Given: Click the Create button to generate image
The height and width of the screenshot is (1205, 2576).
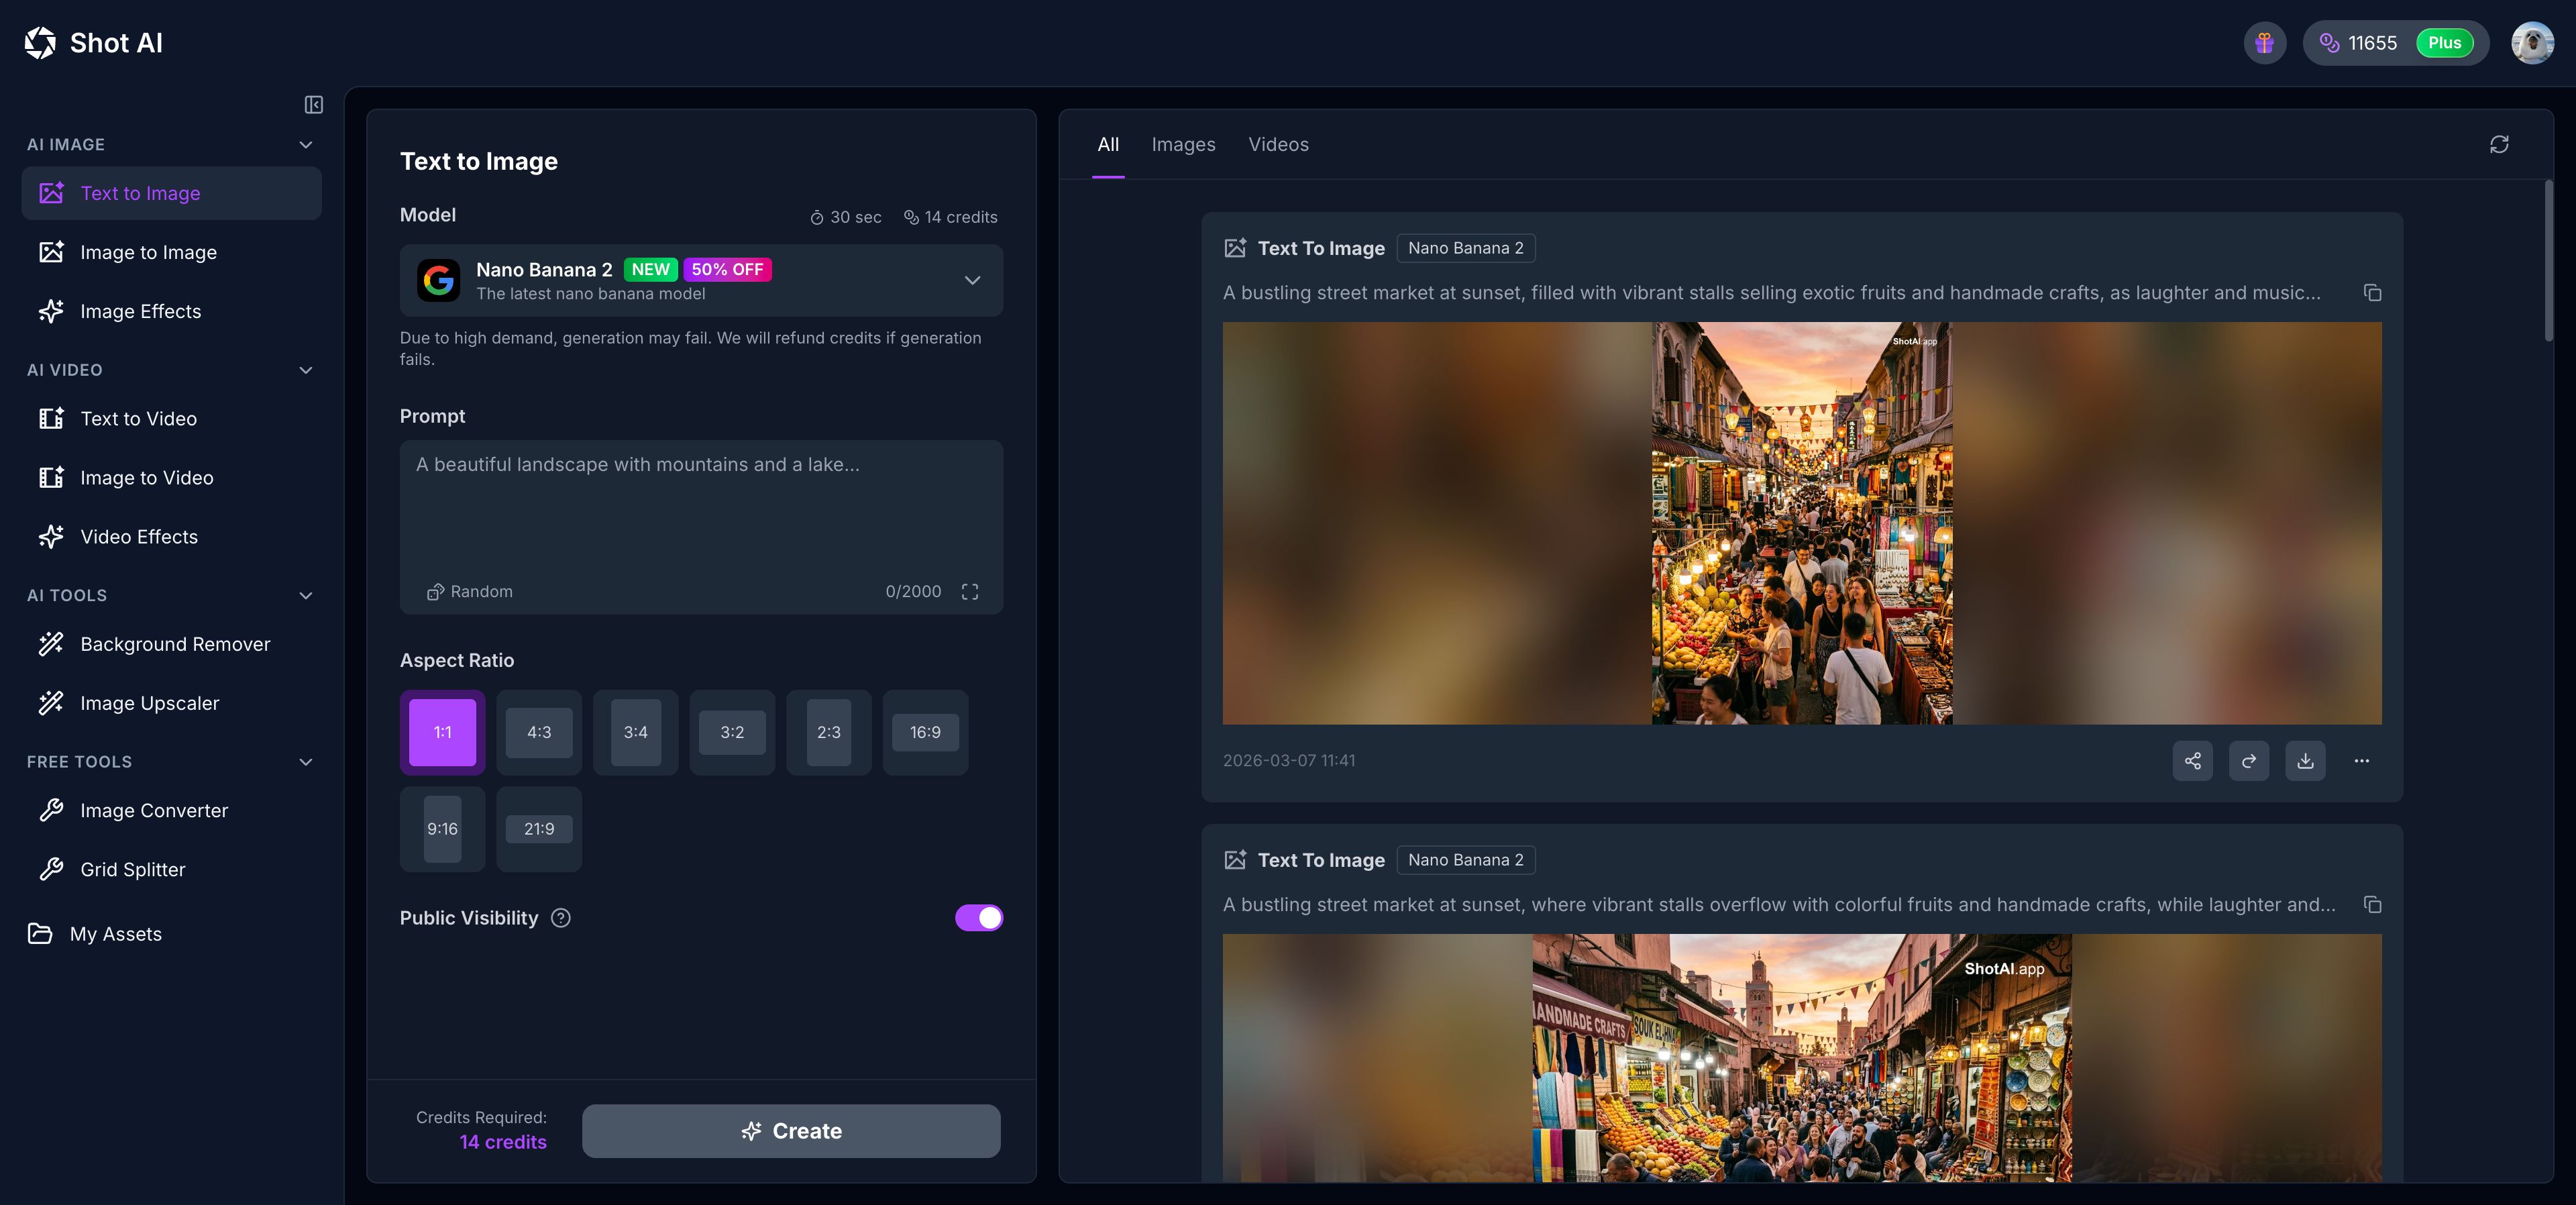Looking at the screenshot, I should click(x=791, y=1131).
